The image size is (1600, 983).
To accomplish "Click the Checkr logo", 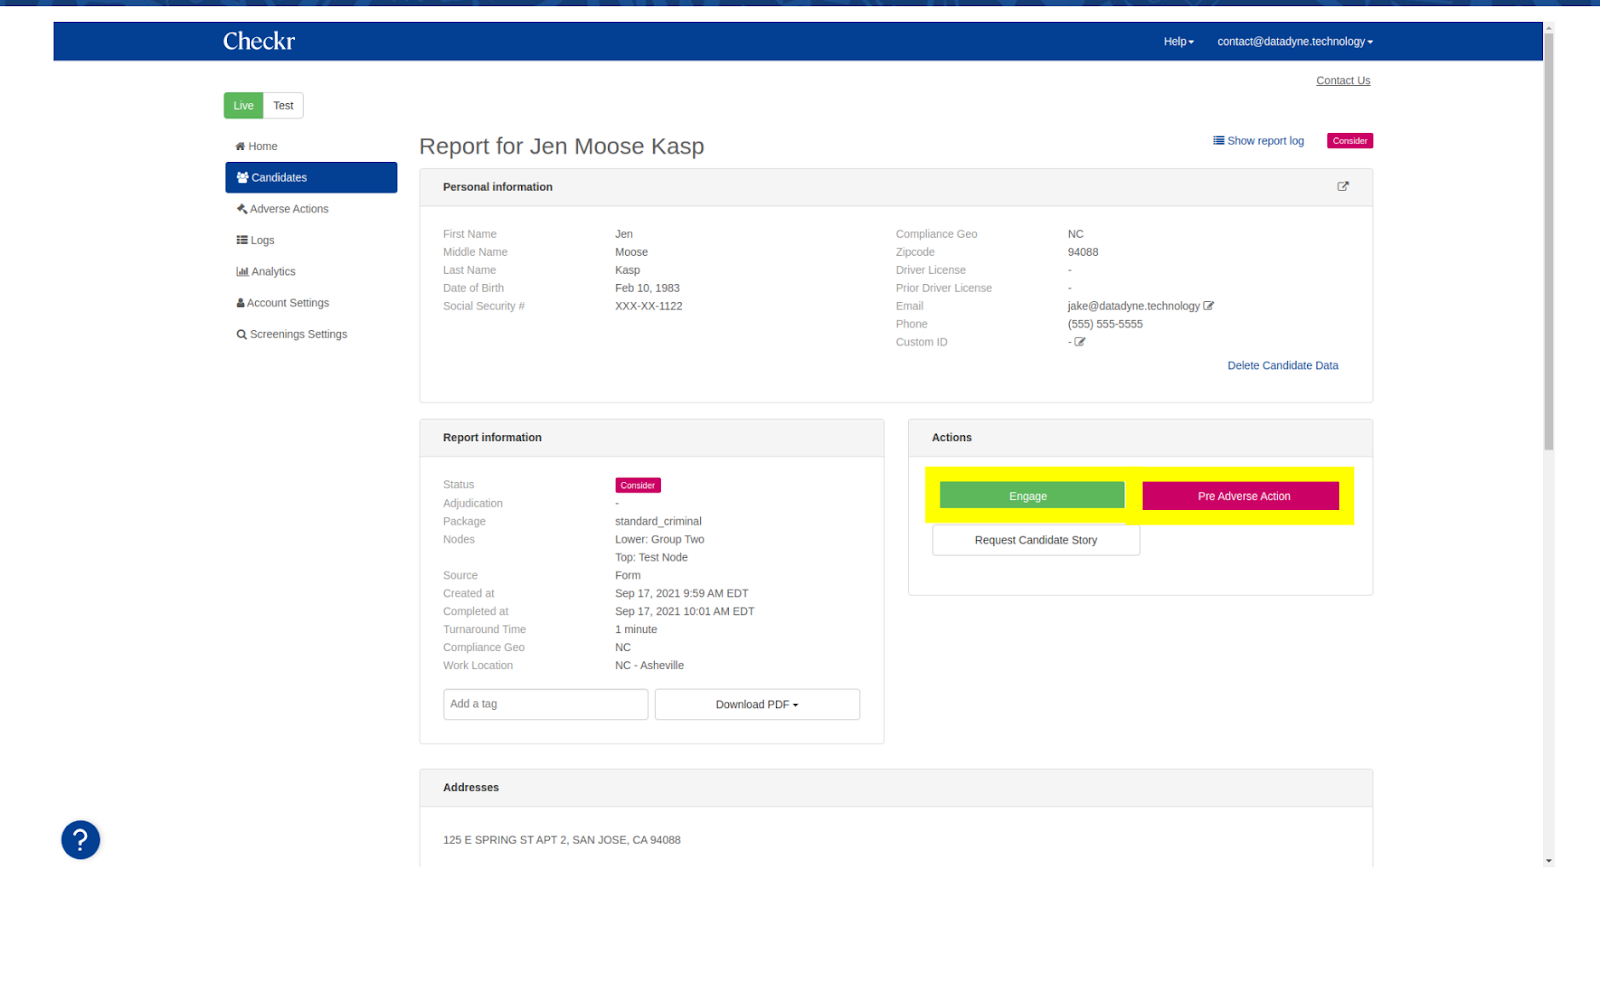I will click(x=259, y=41).
